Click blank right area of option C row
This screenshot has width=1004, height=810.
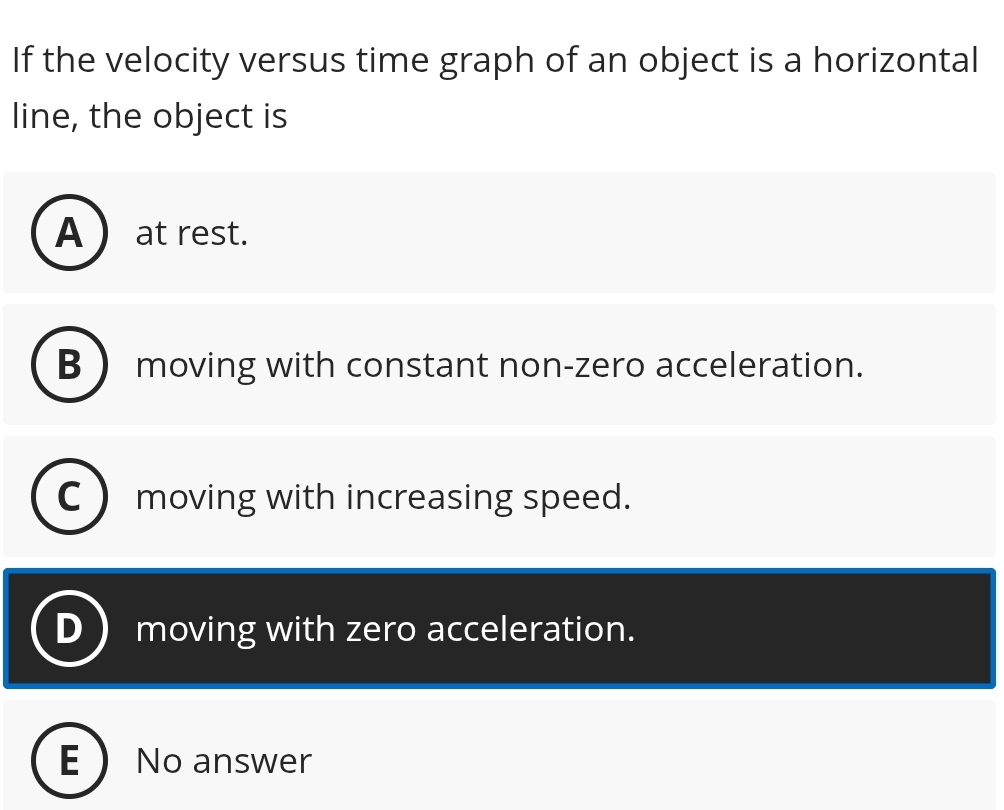pyautogui.click(x=820, y=497)
